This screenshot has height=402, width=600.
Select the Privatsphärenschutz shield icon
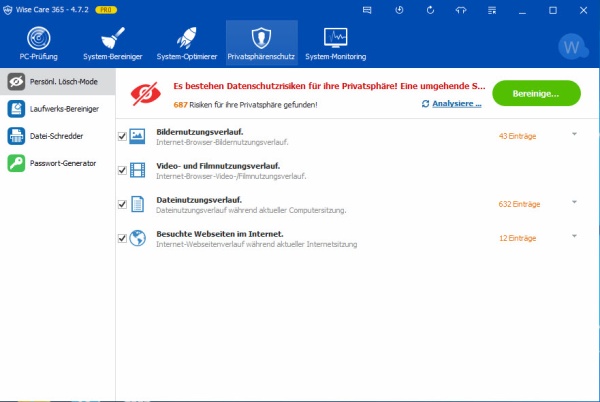(x=261, y=38)
